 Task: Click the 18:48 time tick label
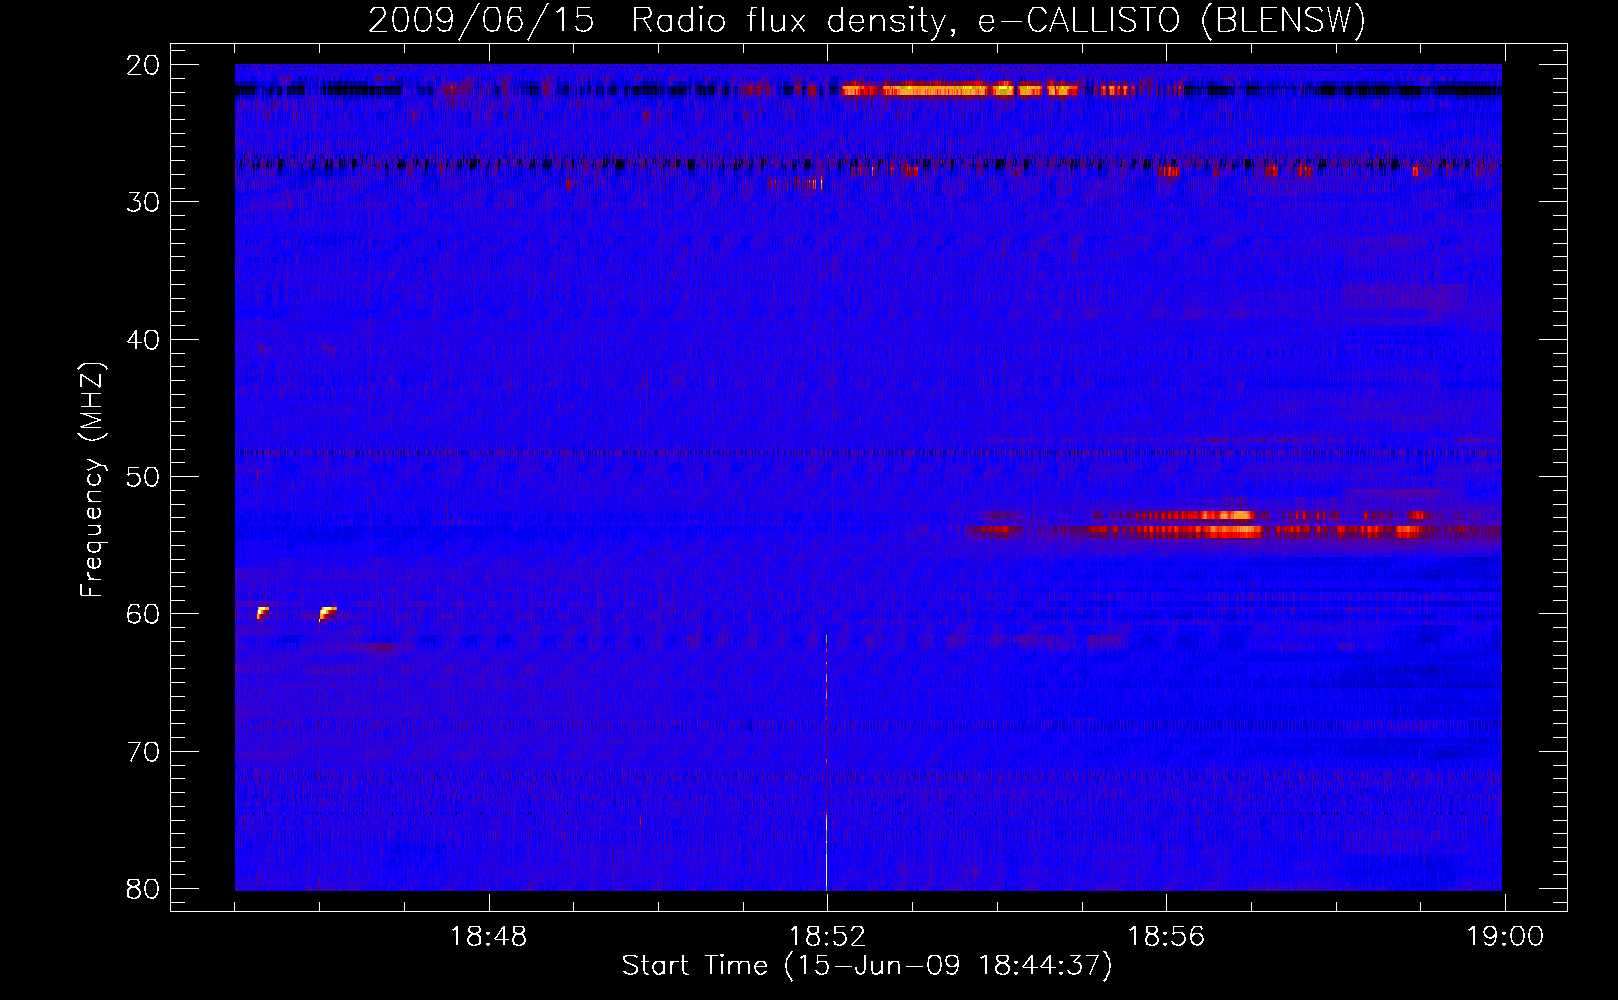[488, 937]
